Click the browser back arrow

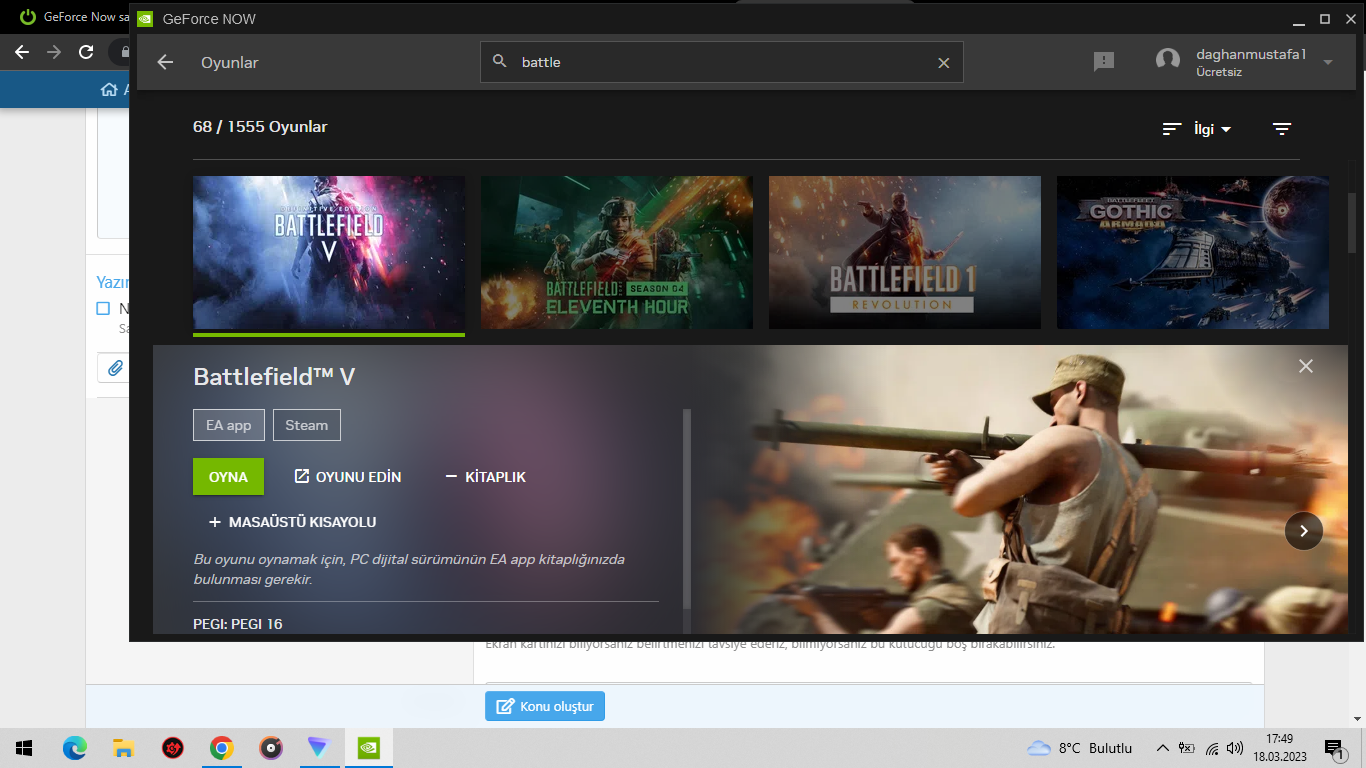[x=22, y=52]
